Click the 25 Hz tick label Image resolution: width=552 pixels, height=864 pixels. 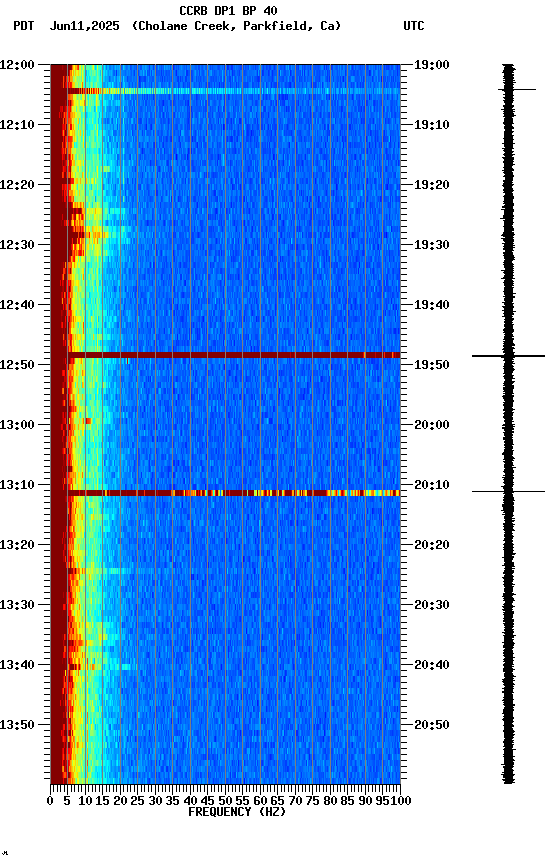(137, 801)
